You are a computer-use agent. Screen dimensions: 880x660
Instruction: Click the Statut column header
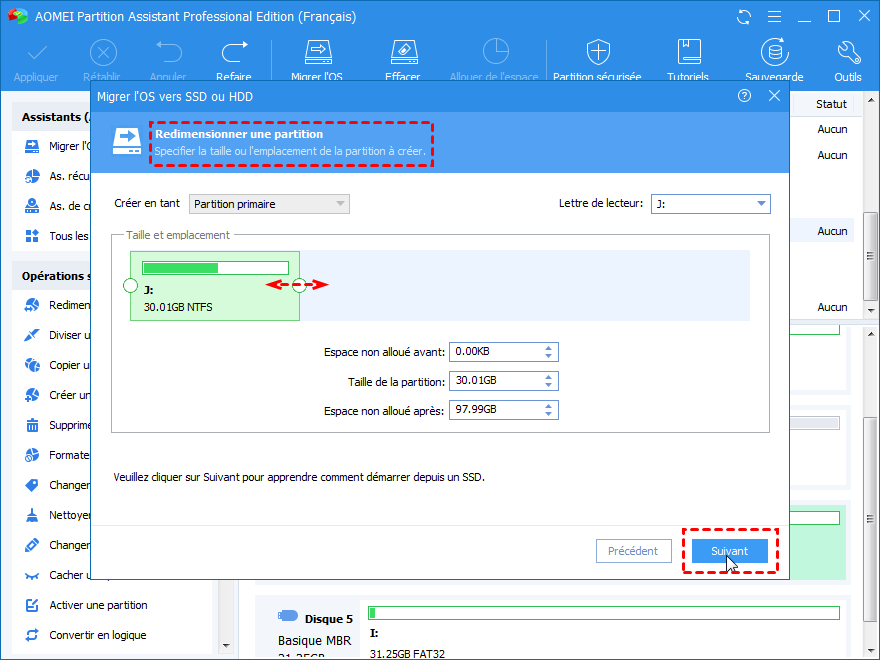pos(831,104)
